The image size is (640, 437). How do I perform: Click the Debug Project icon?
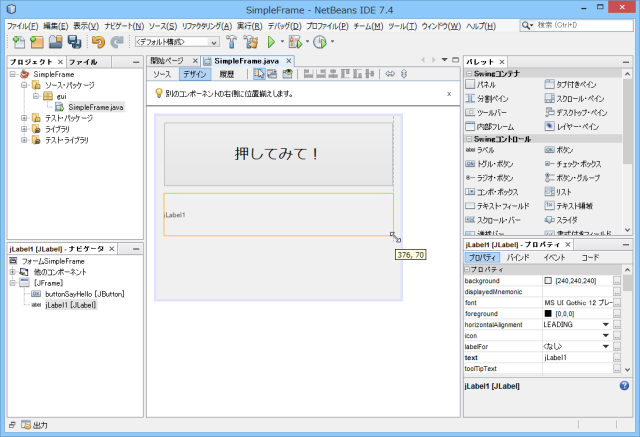pos(295,42)
